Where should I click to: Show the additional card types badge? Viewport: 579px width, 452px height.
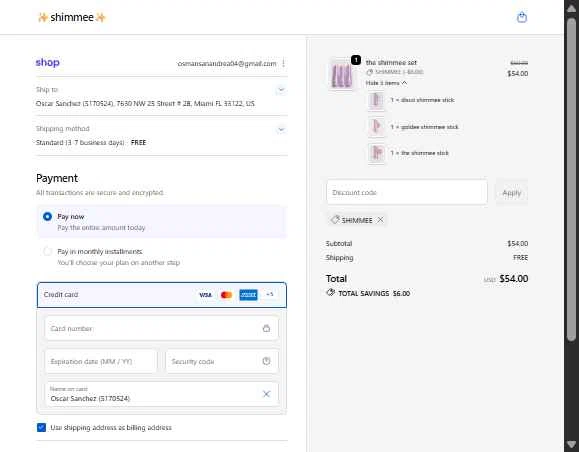click(270, 294)
